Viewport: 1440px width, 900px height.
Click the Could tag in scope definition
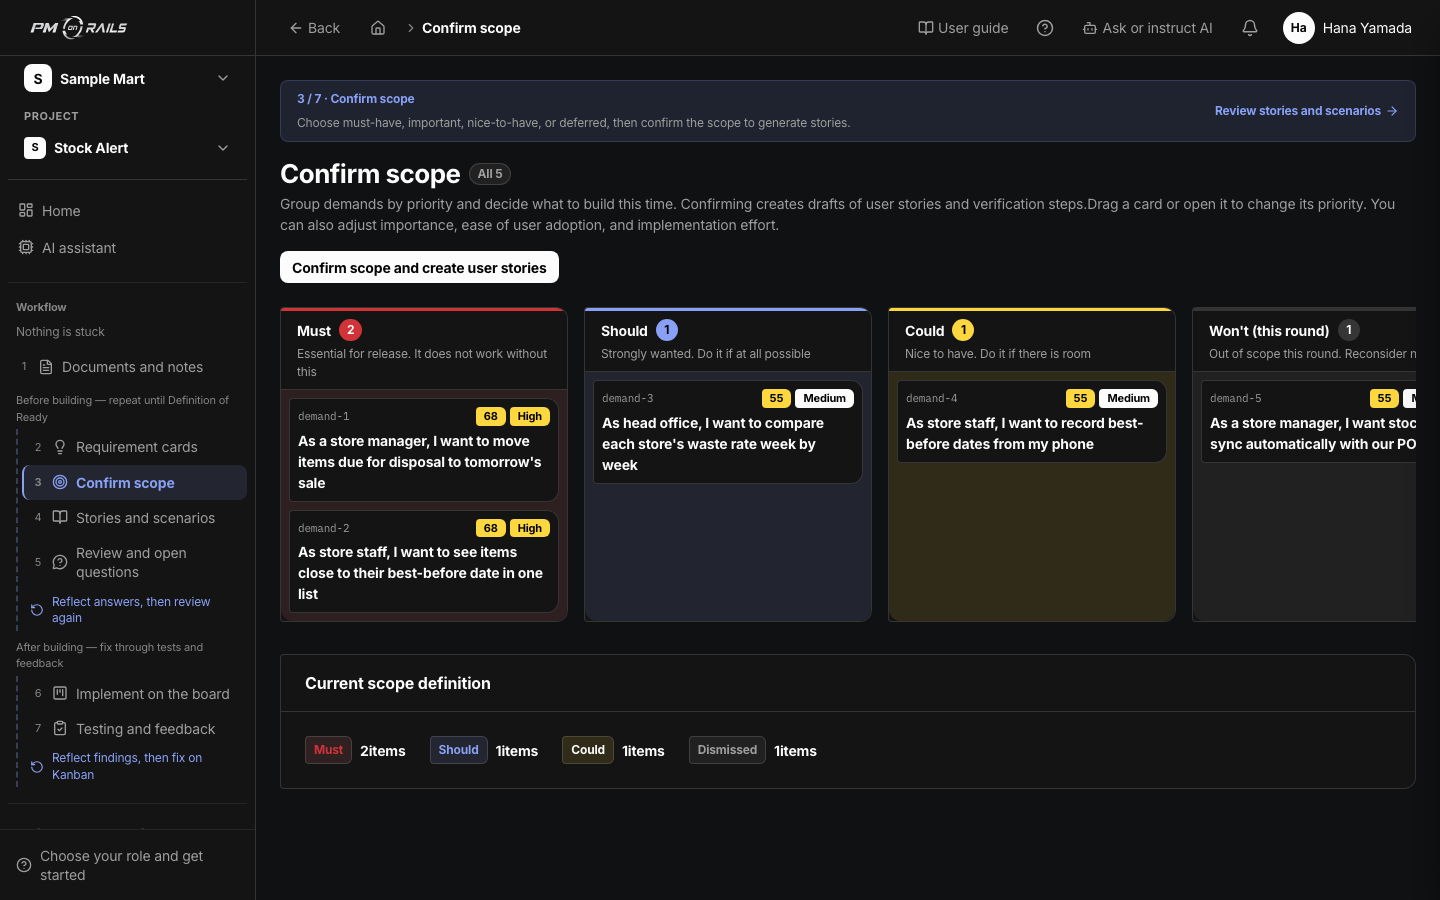pos(588,750)
